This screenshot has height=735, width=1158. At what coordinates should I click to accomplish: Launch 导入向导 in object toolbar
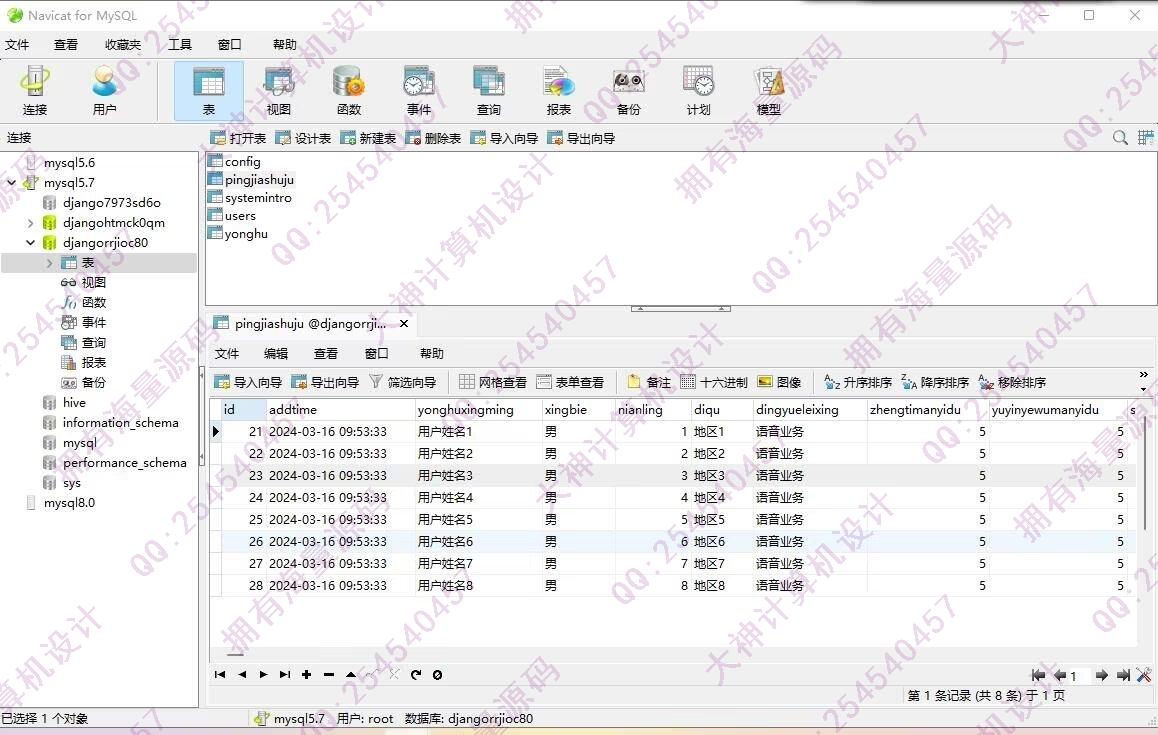pyautogui.click(x=504, y=138)
